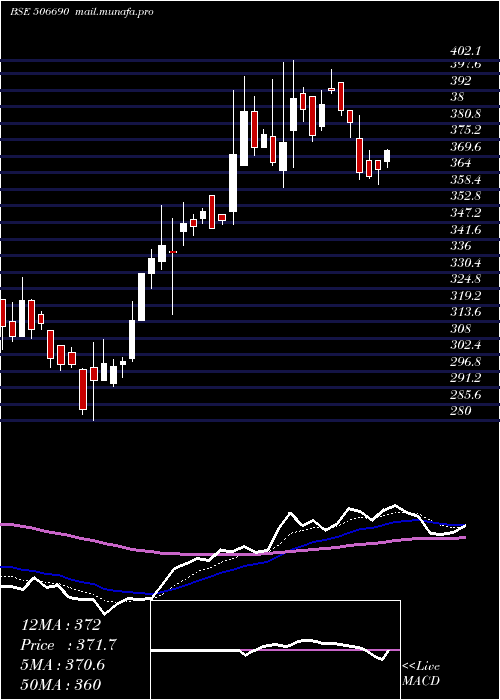Click the 280 price axis label
This screenshot has height=700, width=500.
[x=461, y=411]
